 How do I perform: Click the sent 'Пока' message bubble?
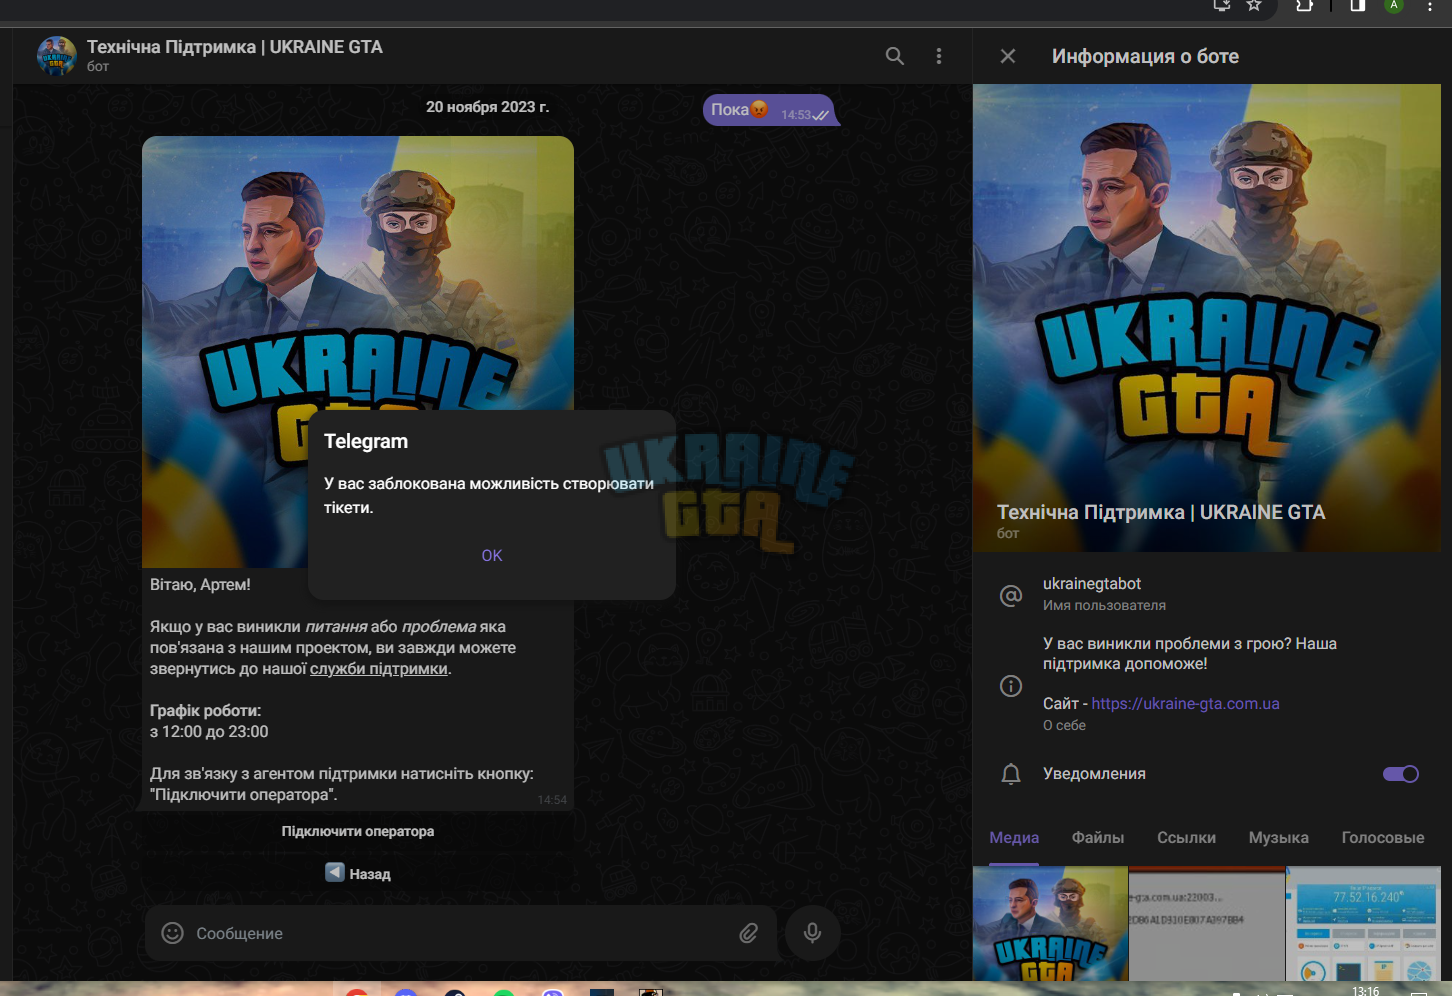coord(769,110)
